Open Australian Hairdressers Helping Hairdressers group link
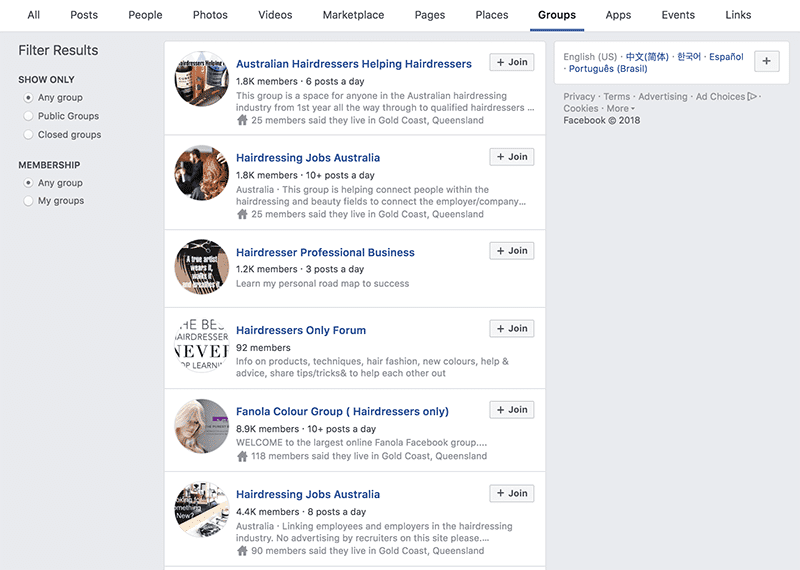This screenshot has width=800, height=570. point(354,64)
